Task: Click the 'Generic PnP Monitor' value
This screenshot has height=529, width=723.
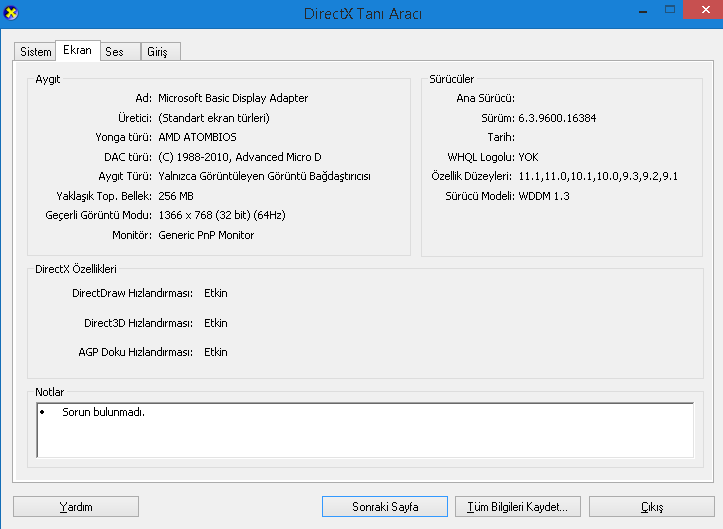Action: click(206, 235)
